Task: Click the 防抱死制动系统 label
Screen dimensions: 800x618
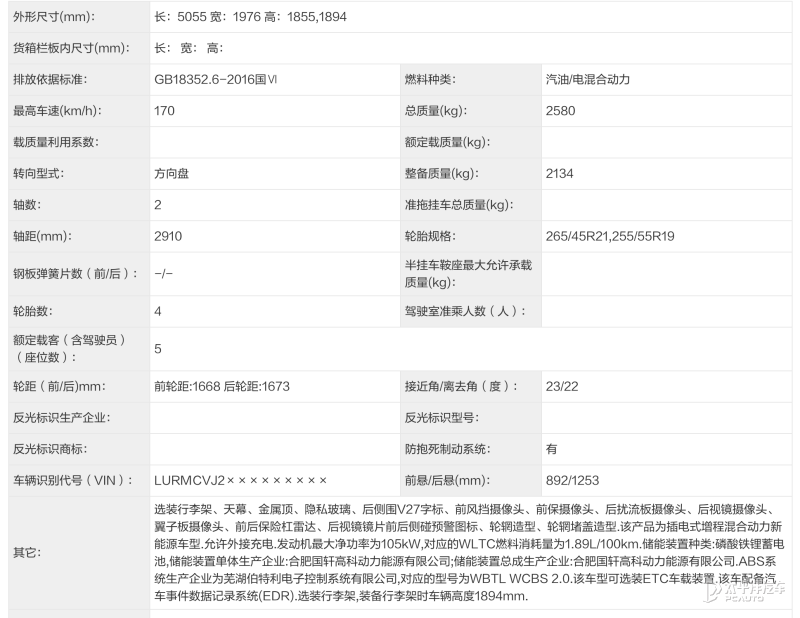Action: click(447, 449)
